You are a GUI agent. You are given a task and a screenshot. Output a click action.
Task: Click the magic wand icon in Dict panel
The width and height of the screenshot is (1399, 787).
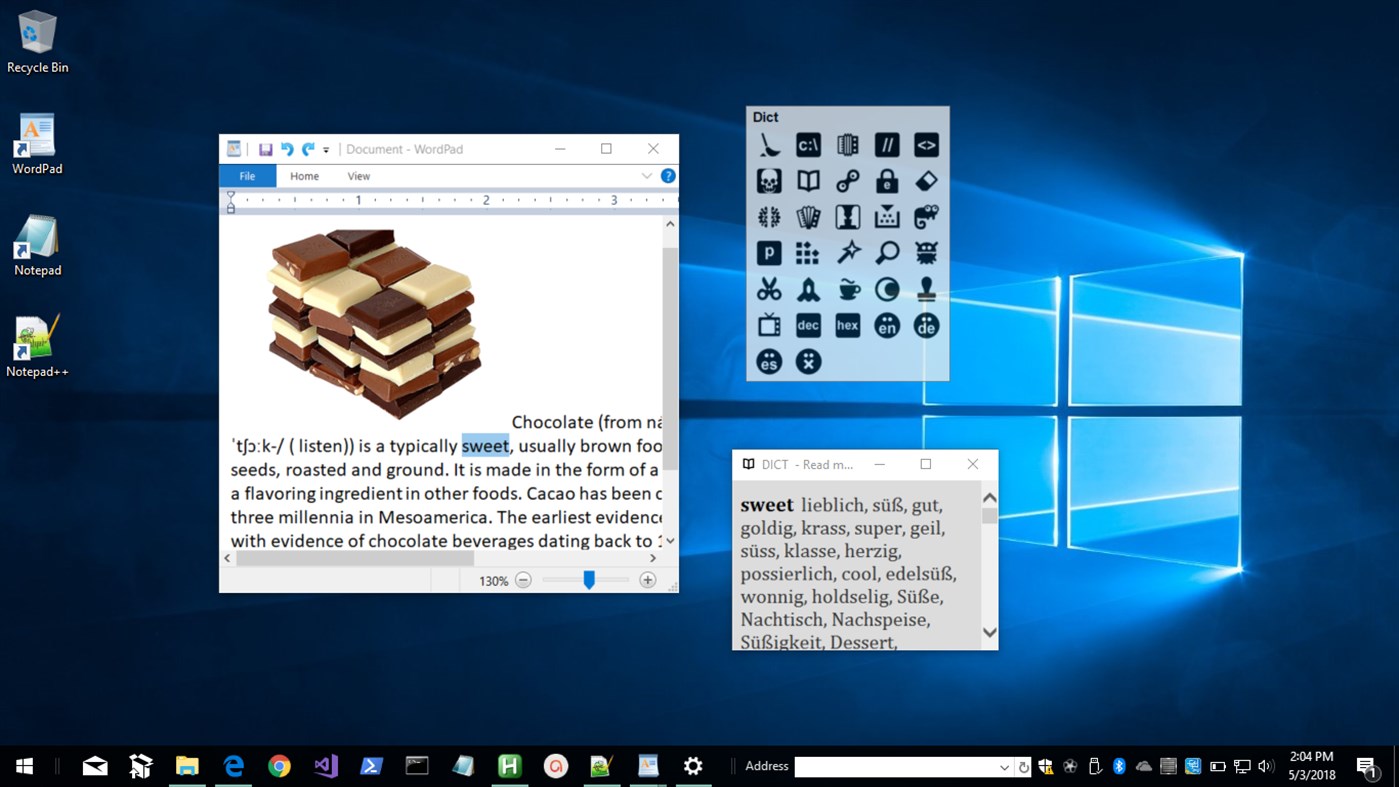point(848,253)
